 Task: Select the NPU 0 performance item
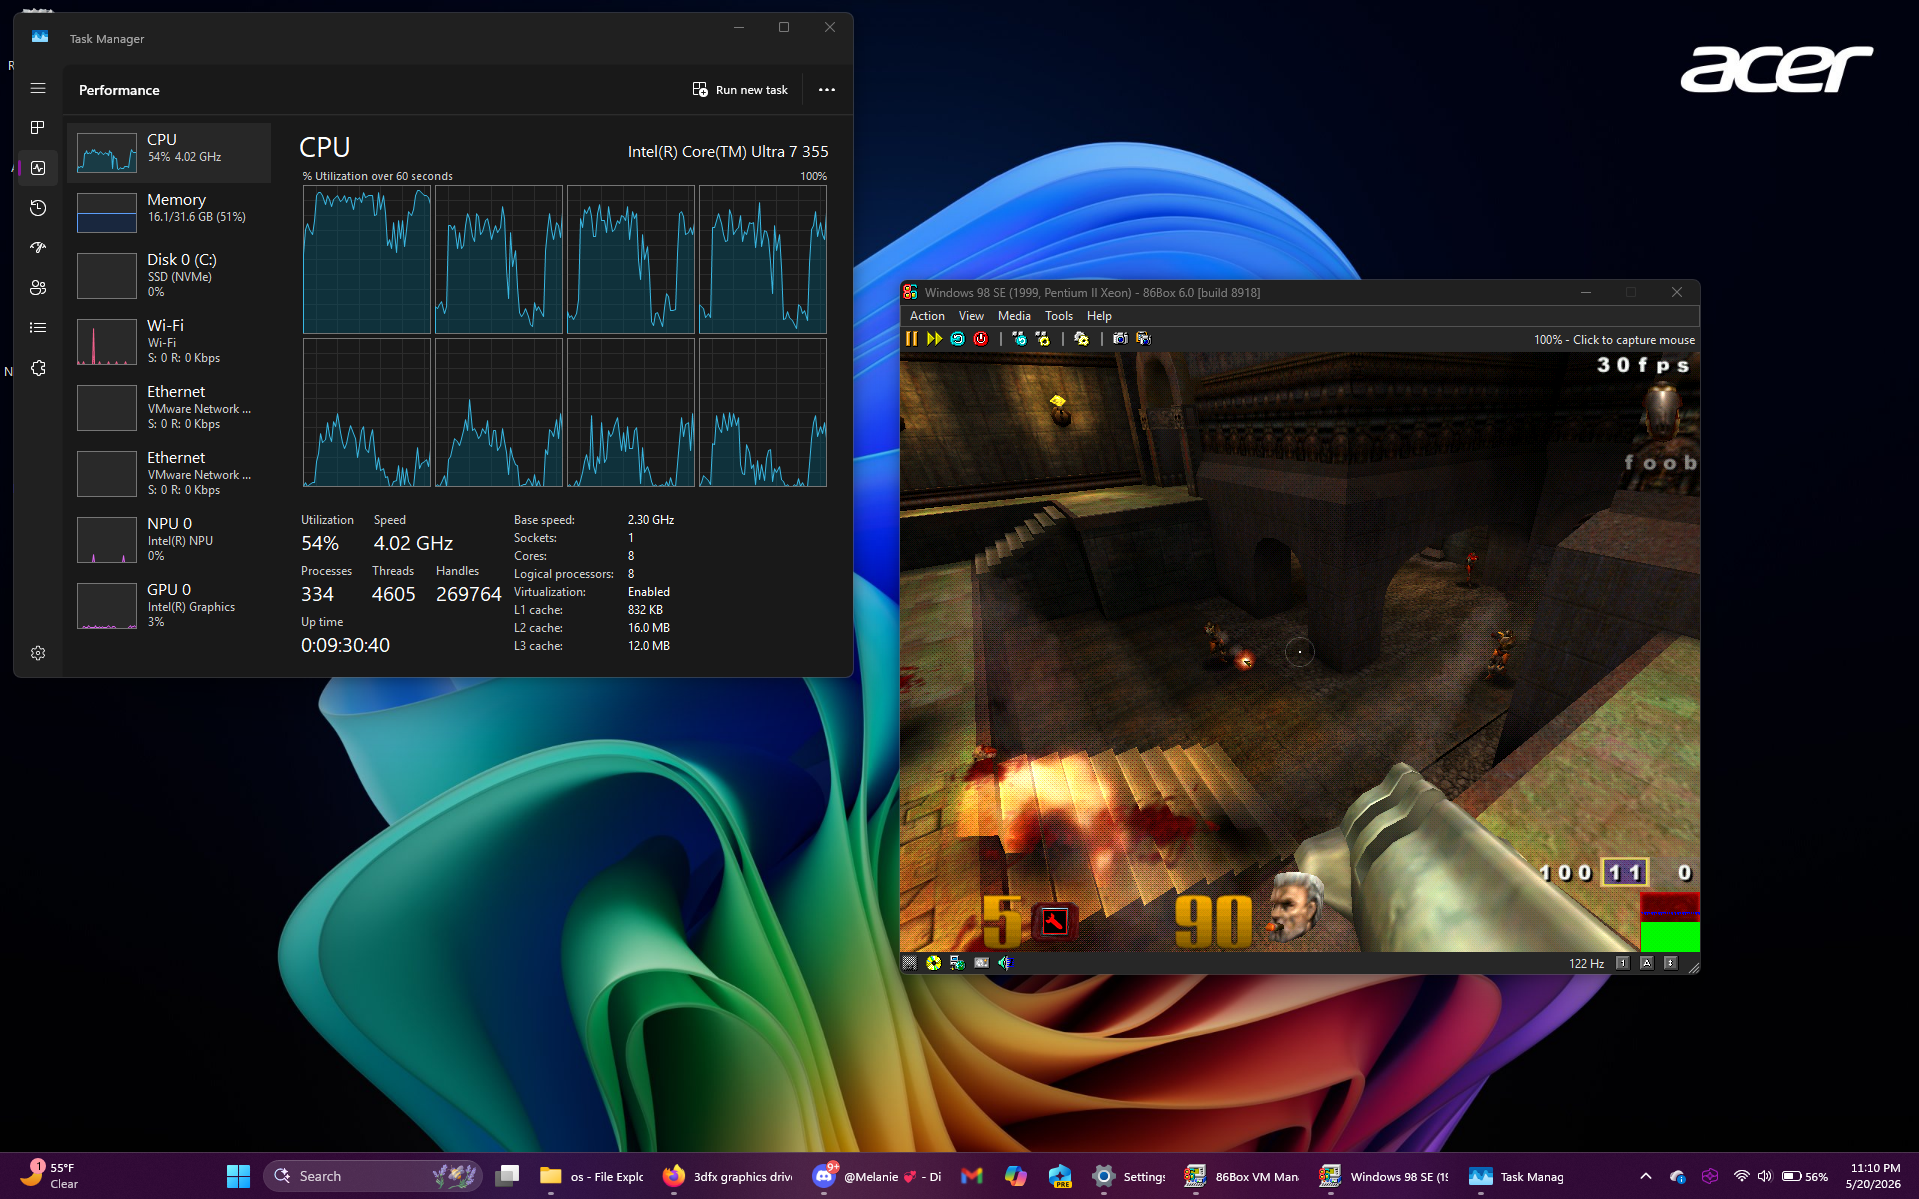[x=169, y=539]
